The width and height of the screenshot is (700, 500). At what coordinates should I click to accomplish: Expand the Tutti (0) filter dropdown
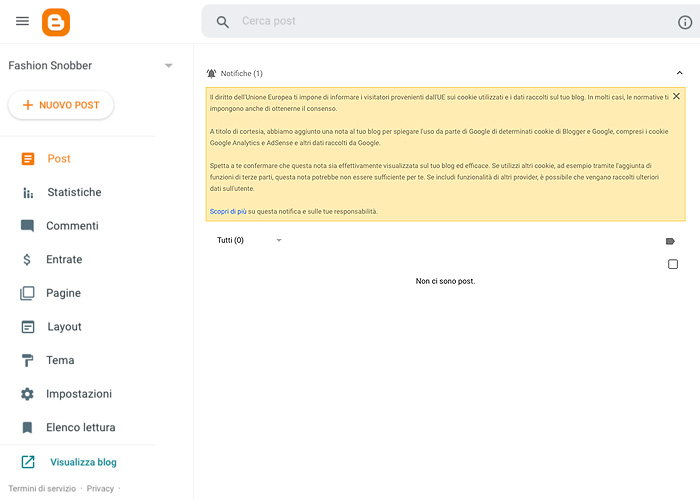(279, 240)
